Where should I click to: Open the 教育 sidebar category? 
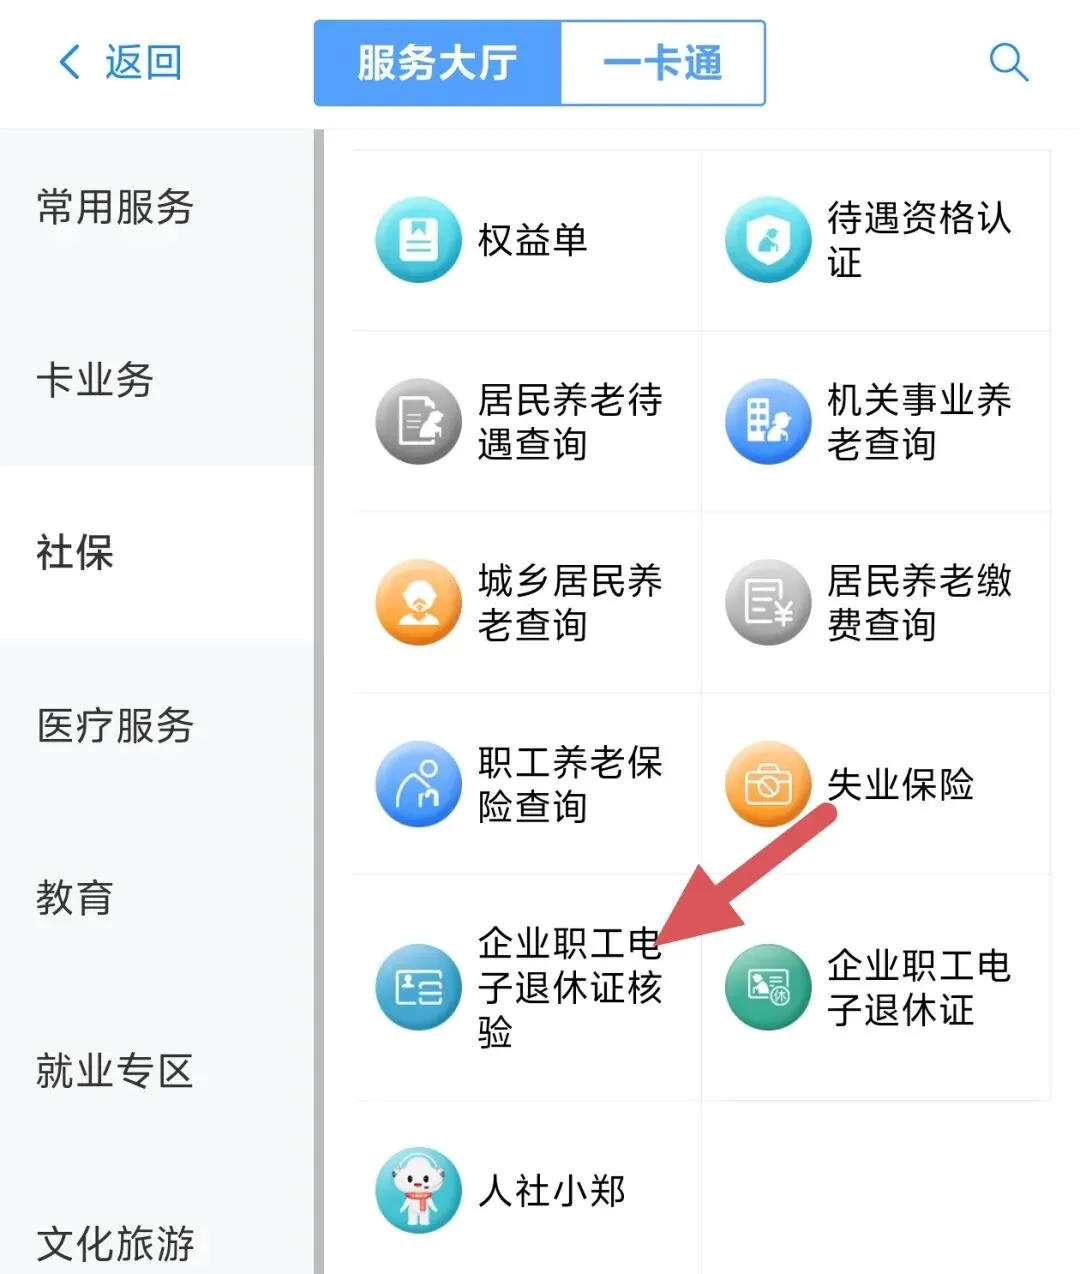(75, 898)
